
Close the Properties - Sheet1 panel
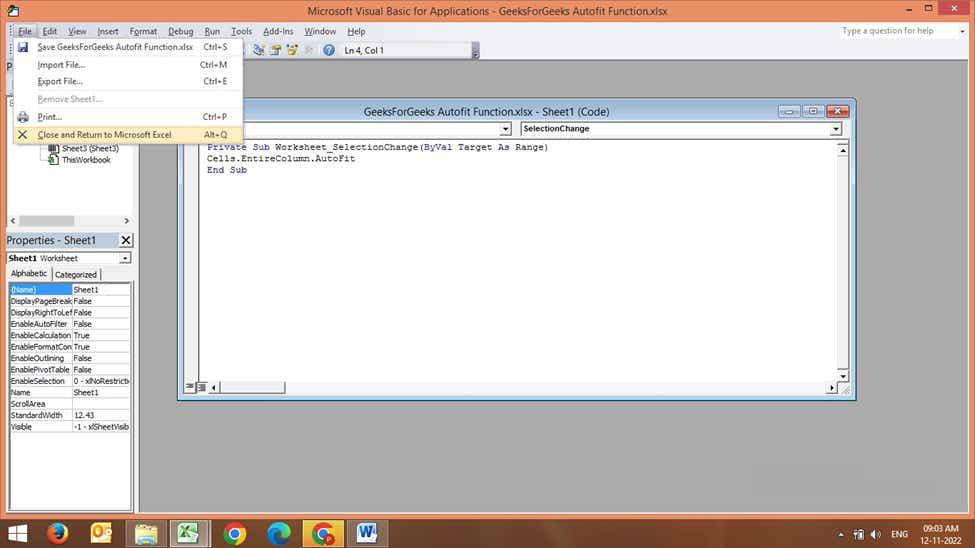(x=126, y=240)
